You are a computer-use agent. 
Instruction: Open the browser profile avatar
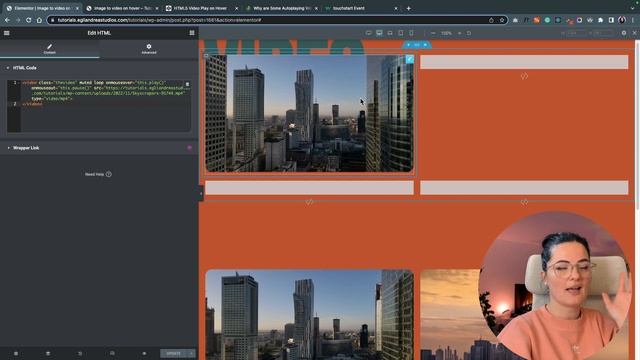click(x=622, y=20)
